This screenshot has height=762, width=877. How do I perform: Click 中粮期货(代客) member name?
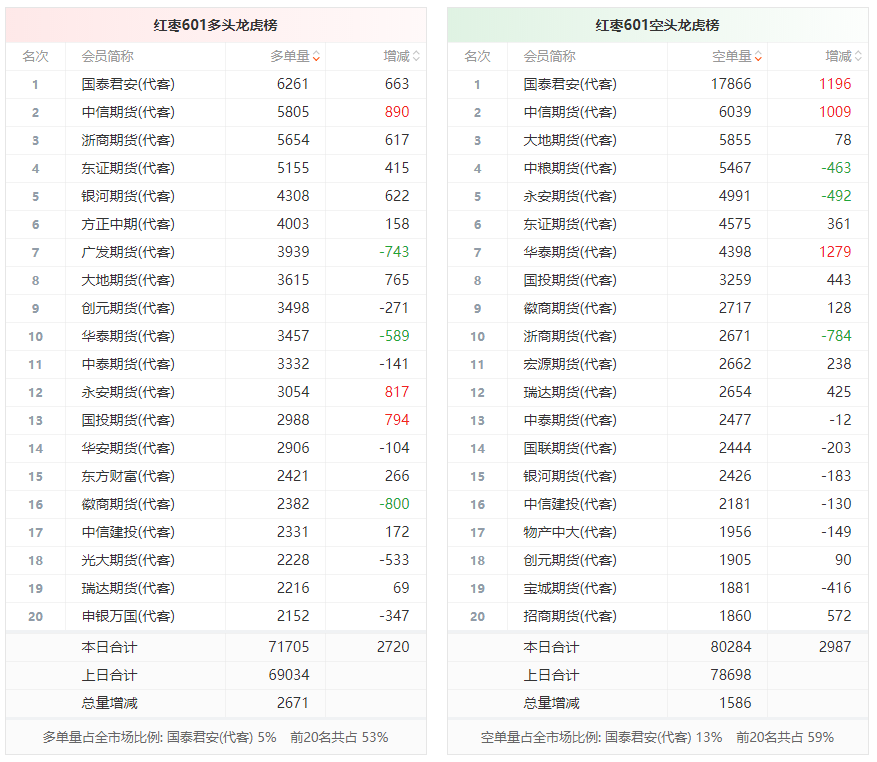570,168
